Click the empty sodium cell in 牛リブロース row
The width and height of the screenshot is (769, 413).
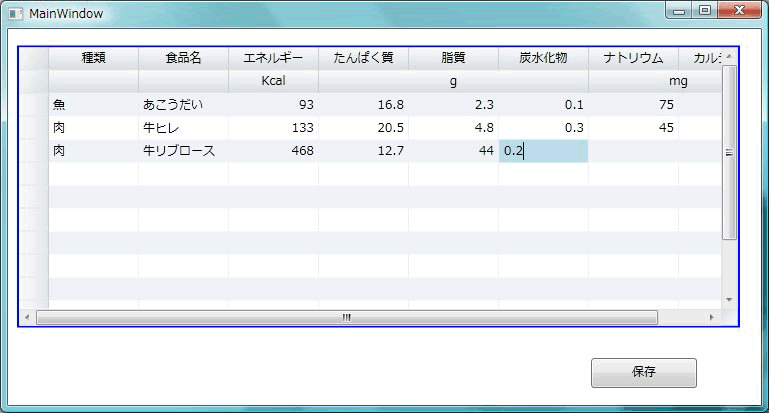pos(634,151)
